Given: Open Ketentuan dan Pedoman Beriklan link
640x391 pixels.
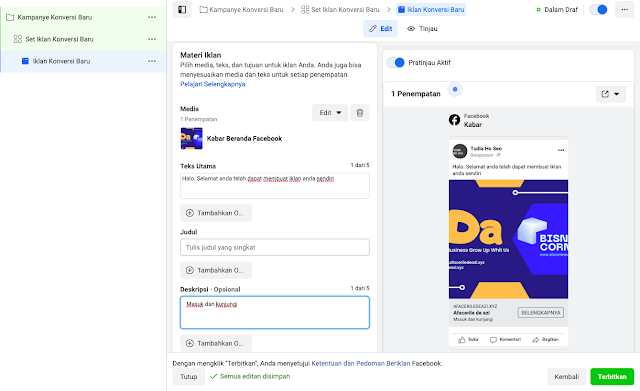Looking at the screenshot, I should pyautogui.click(x=361, y=363).
